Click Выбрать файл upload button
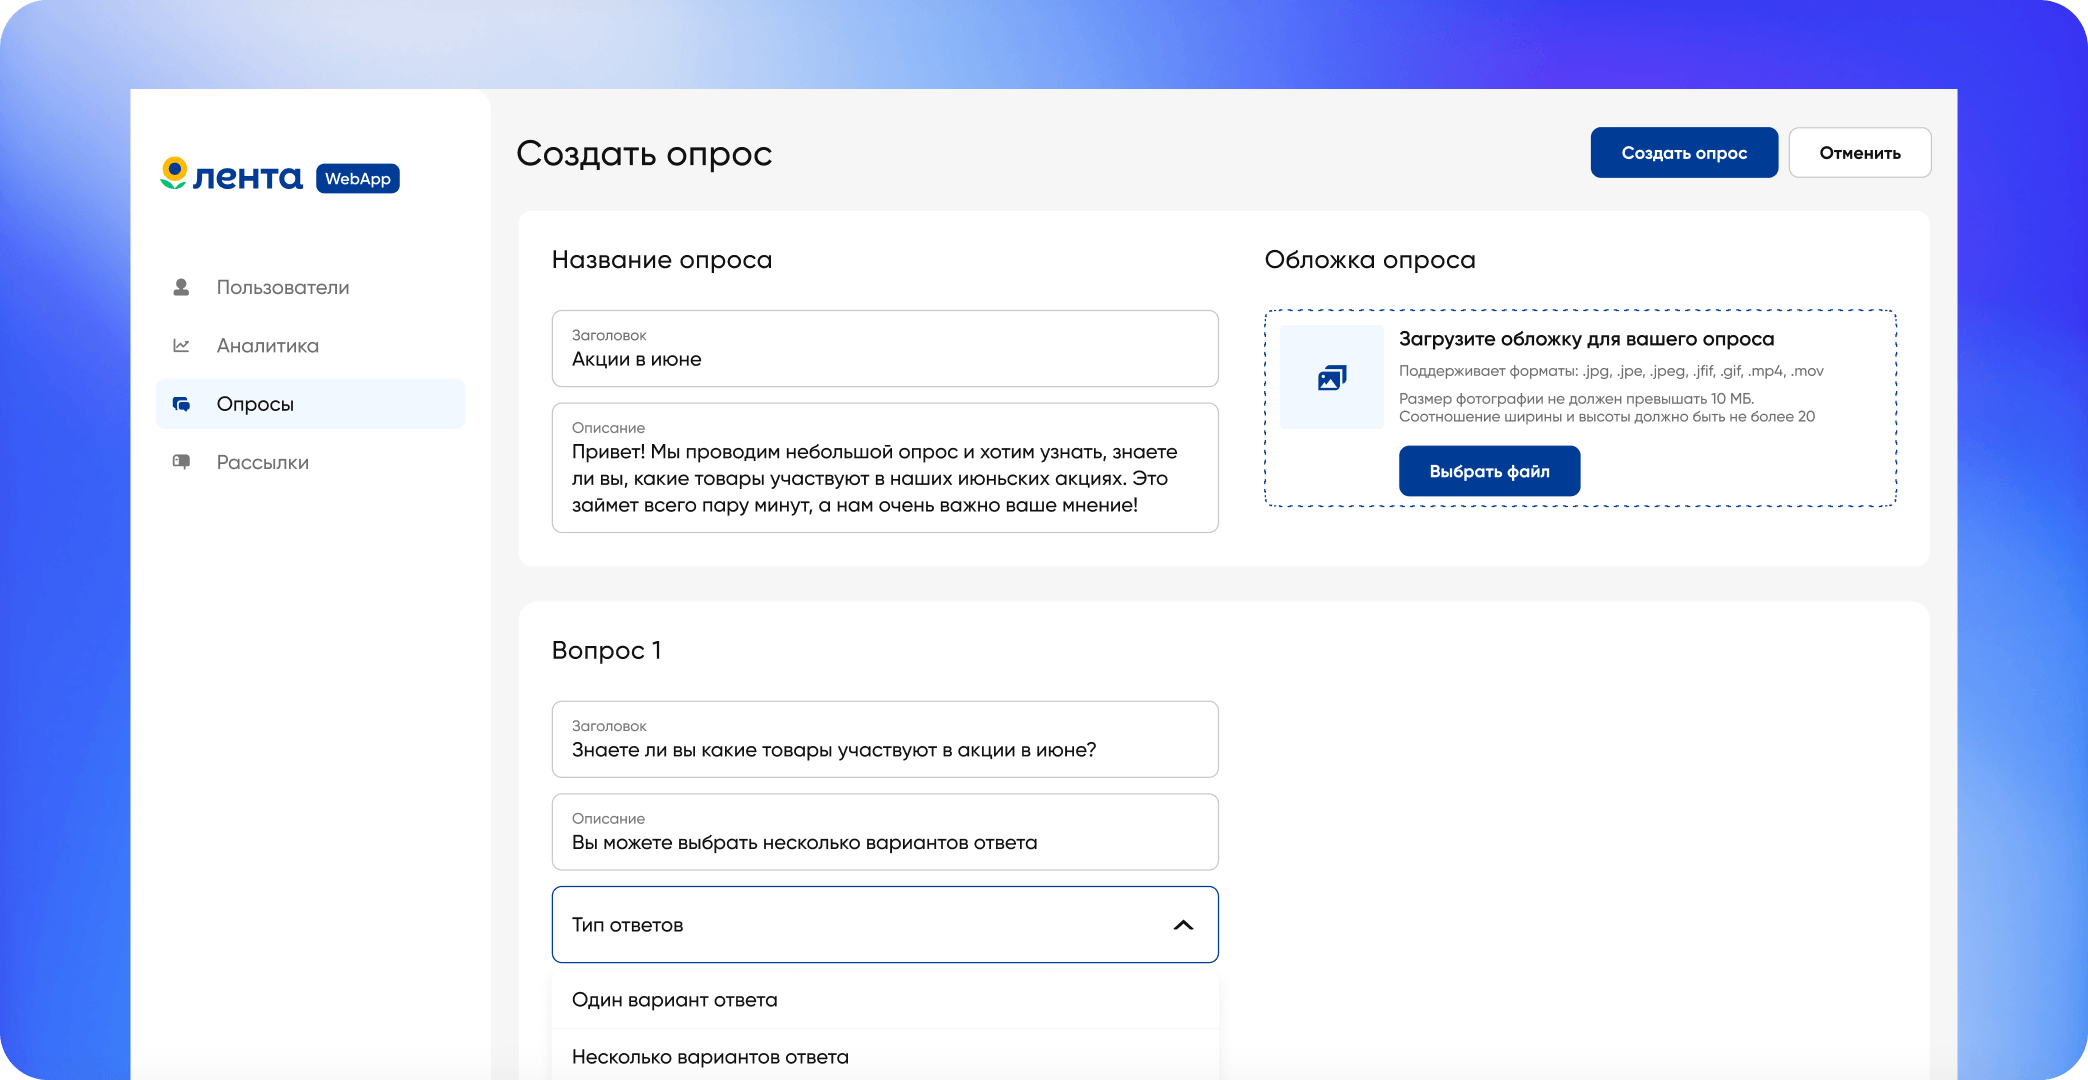The image size is (2088, 1080). pyautogui.click(x=1489, y=471)
